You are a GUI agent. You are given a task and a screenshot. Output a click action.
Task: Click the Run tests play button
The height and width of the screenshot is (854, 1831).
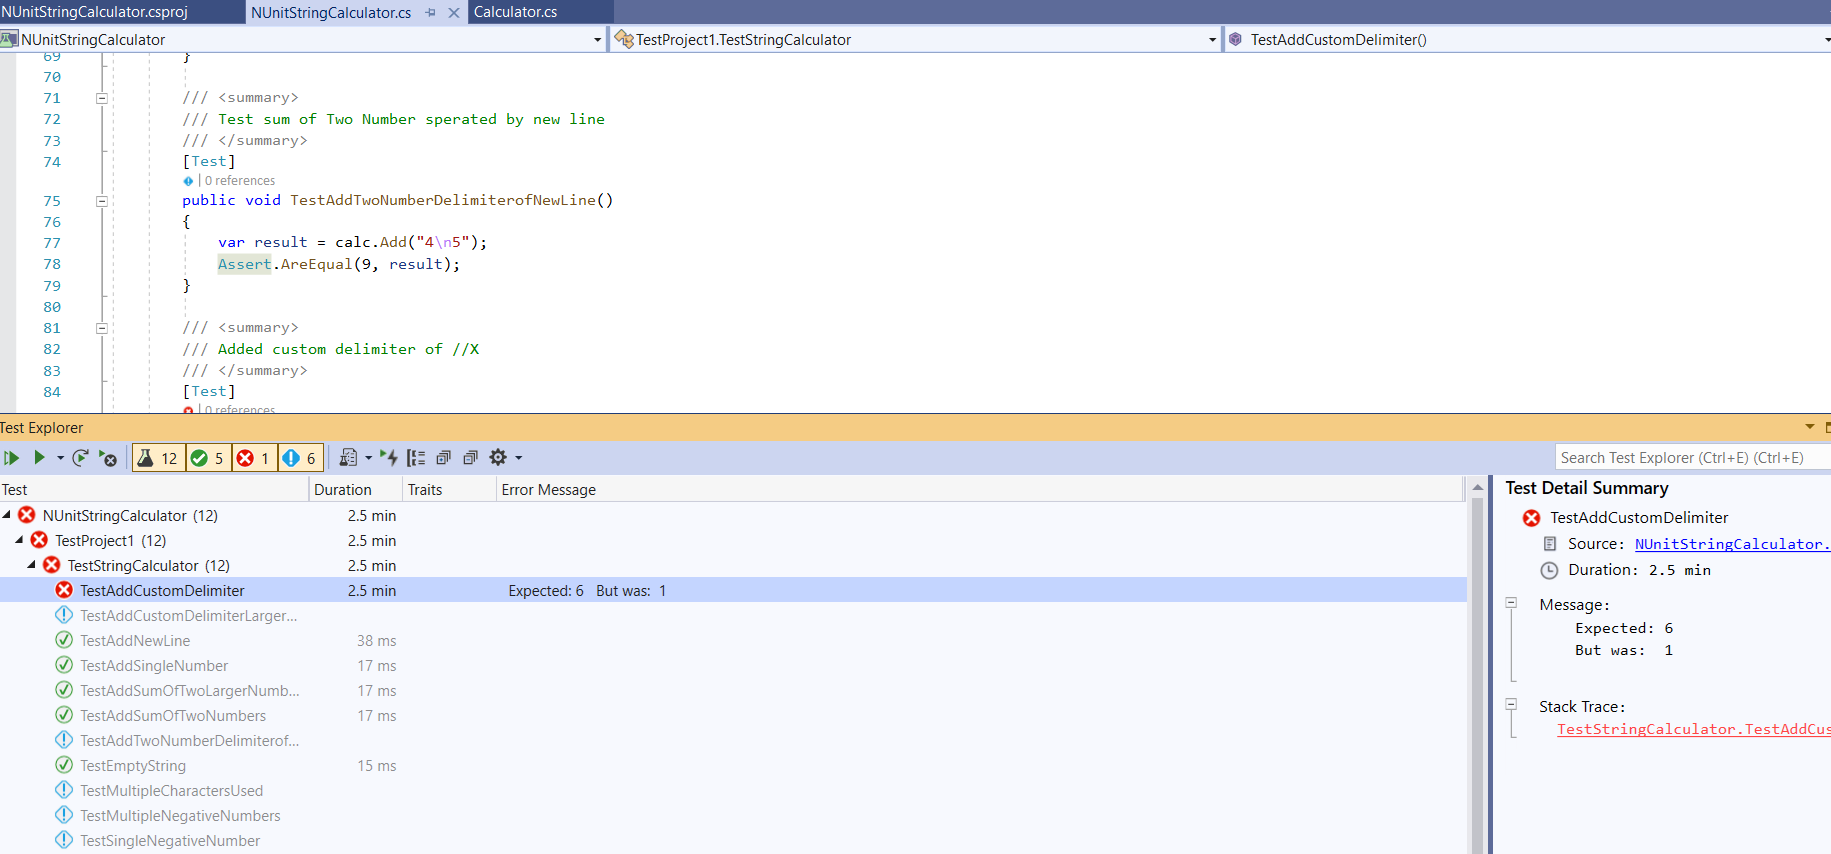[x=39, y=458]
